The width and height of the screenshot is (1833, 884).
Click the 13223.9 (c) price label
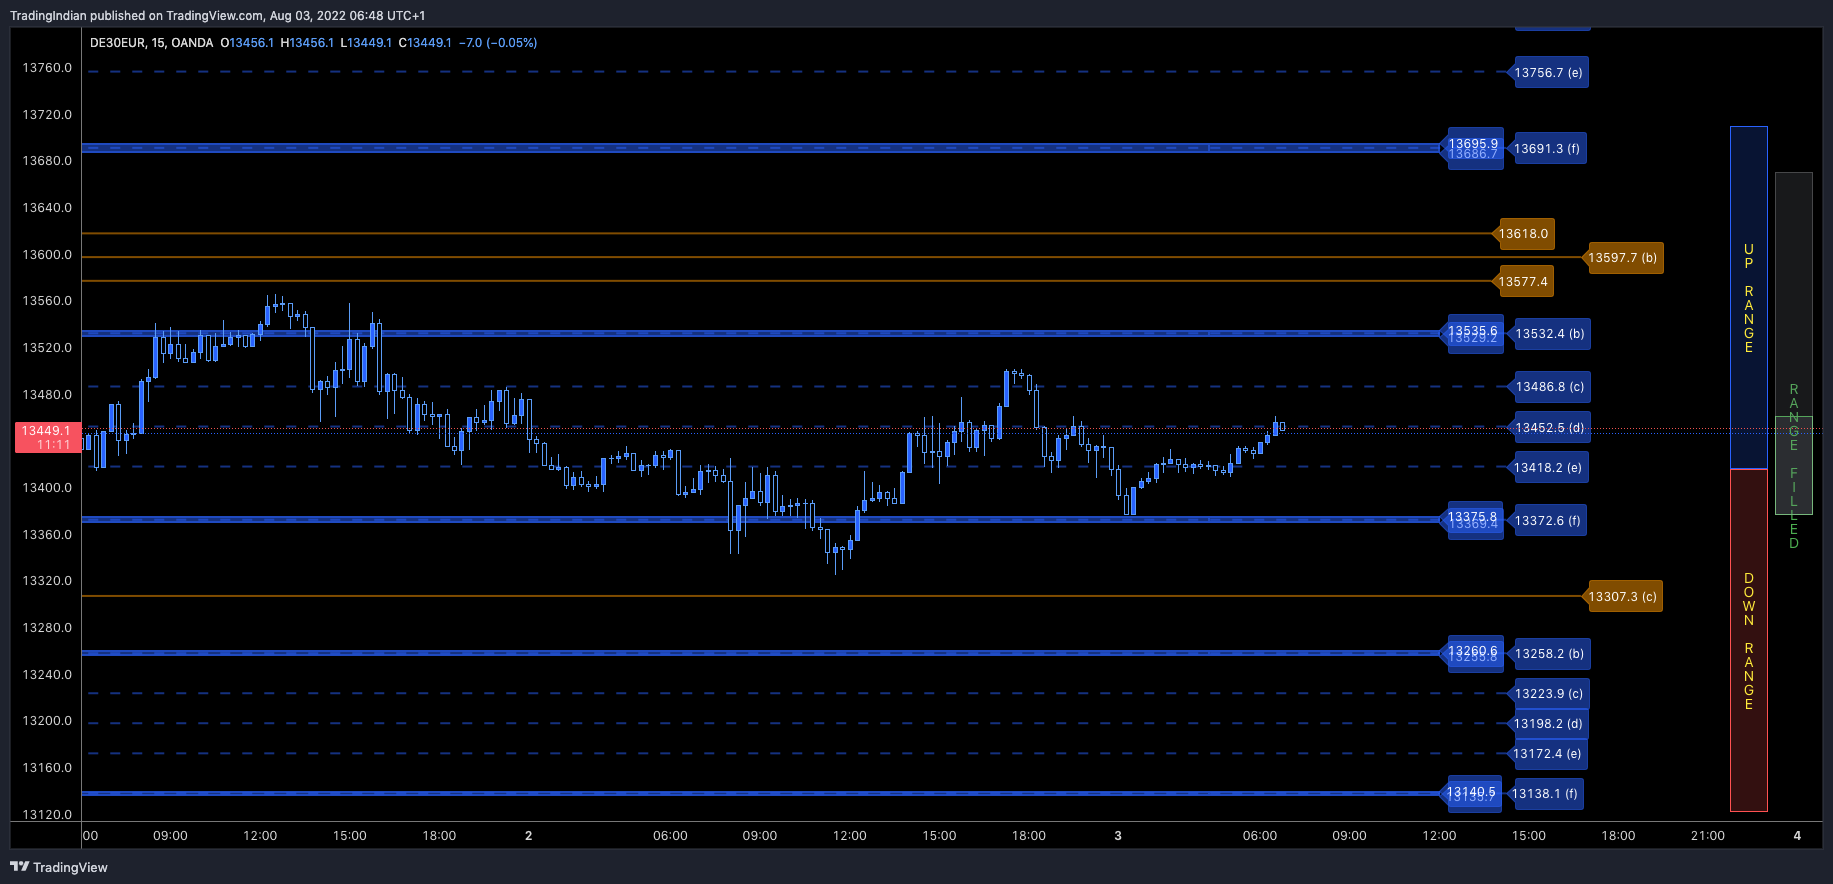pos(1548,694)
